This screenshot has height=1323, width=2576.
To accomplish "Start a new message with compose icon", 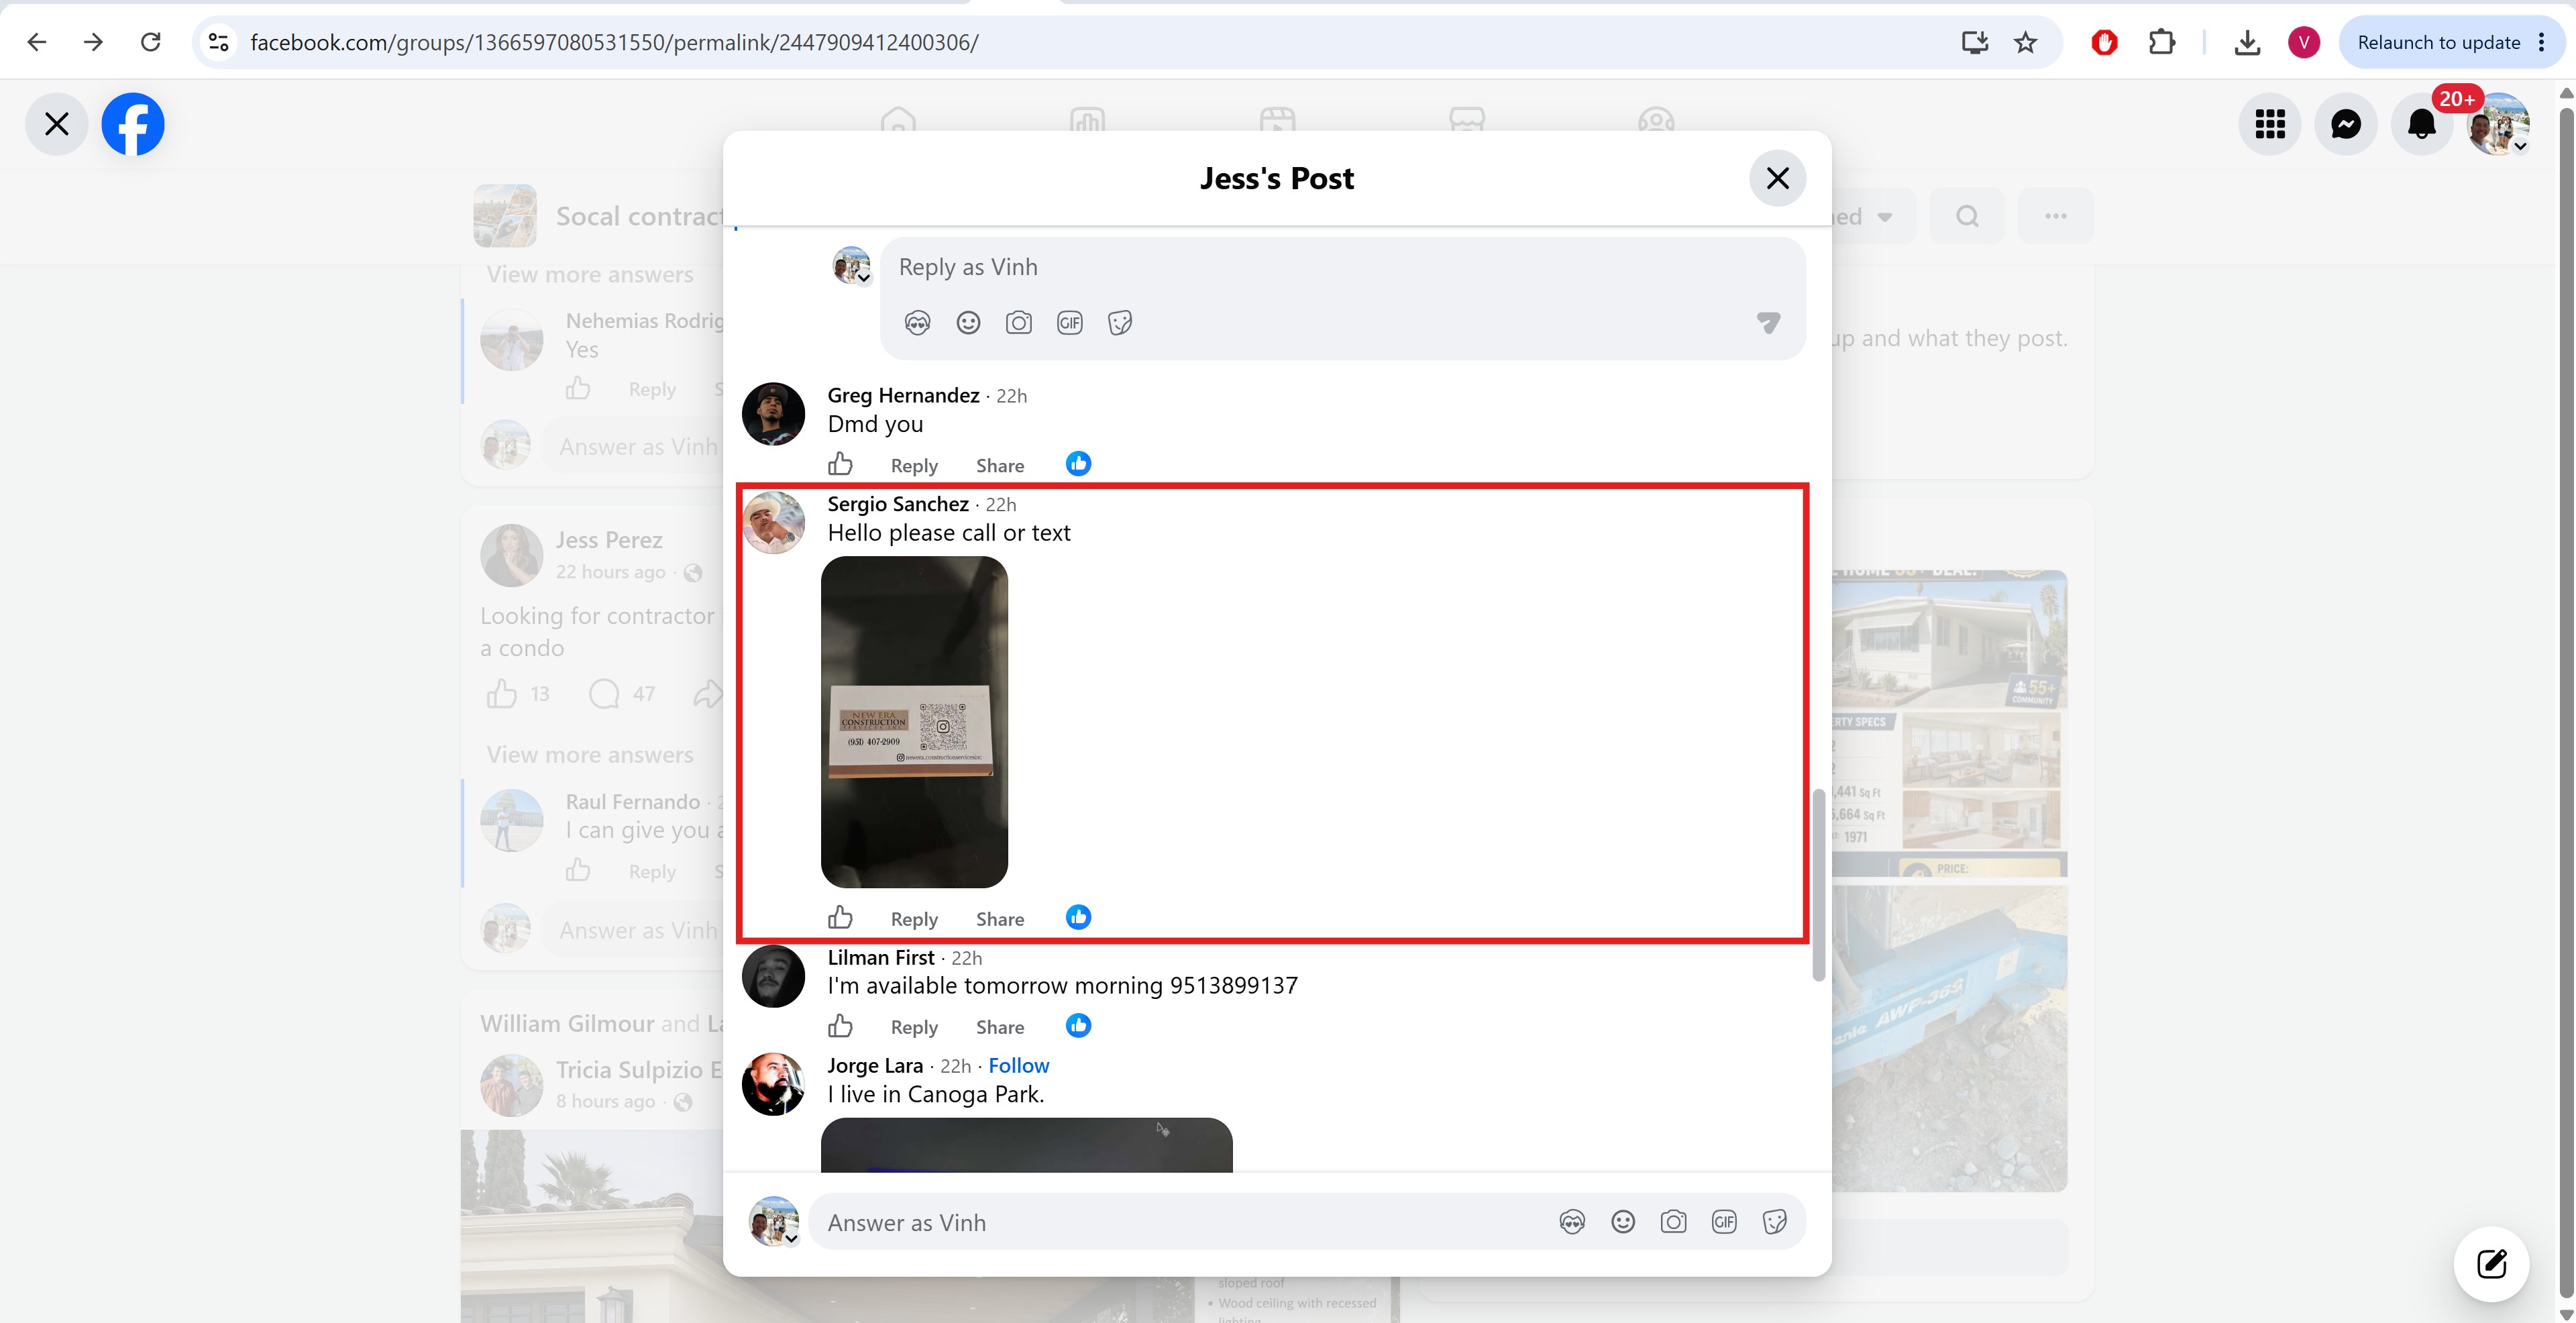I will [2491, 1264].
